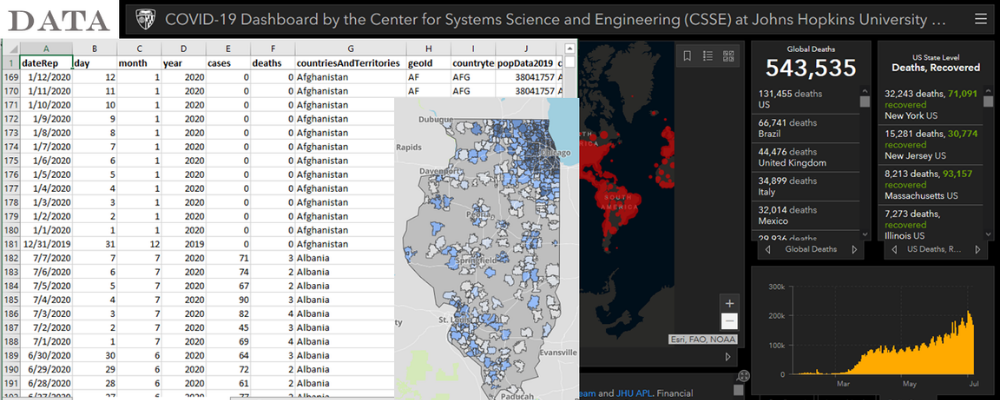The width and height of the screenshot is (1000, 400).
Task: Go to next panel from Global Deaths
Action: tap(854, 249)
